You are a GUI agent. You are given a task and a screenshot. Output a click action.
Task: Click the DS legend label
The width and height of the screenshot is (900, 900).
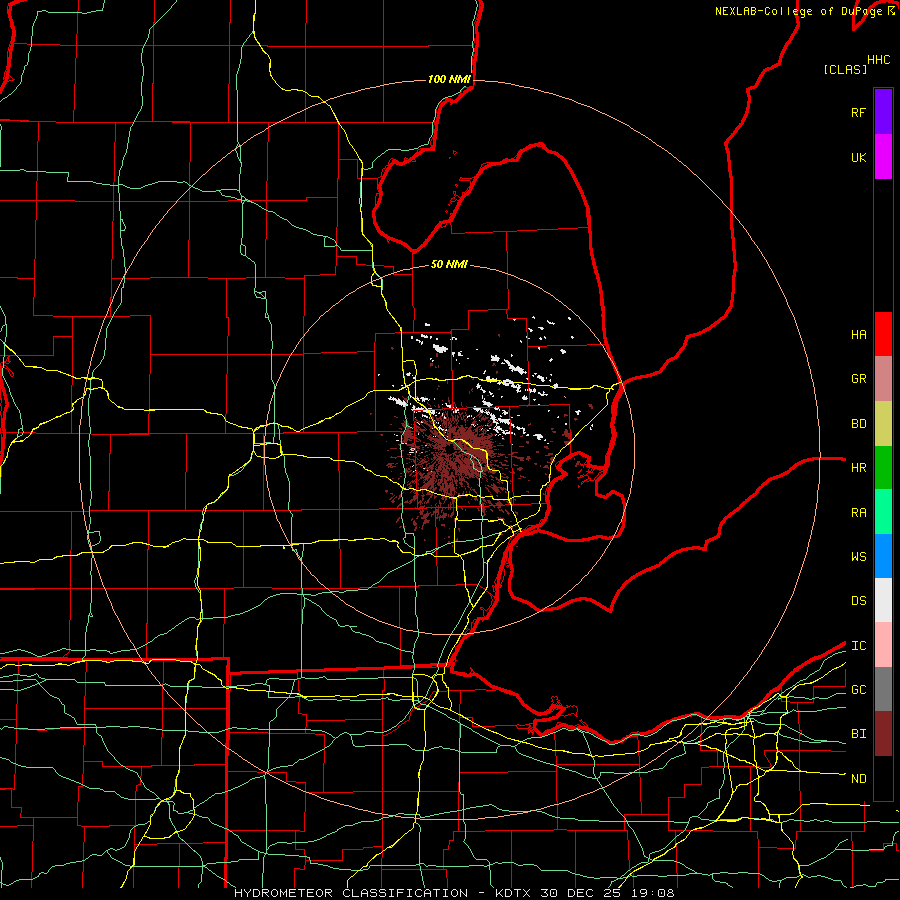pos(858,601)
